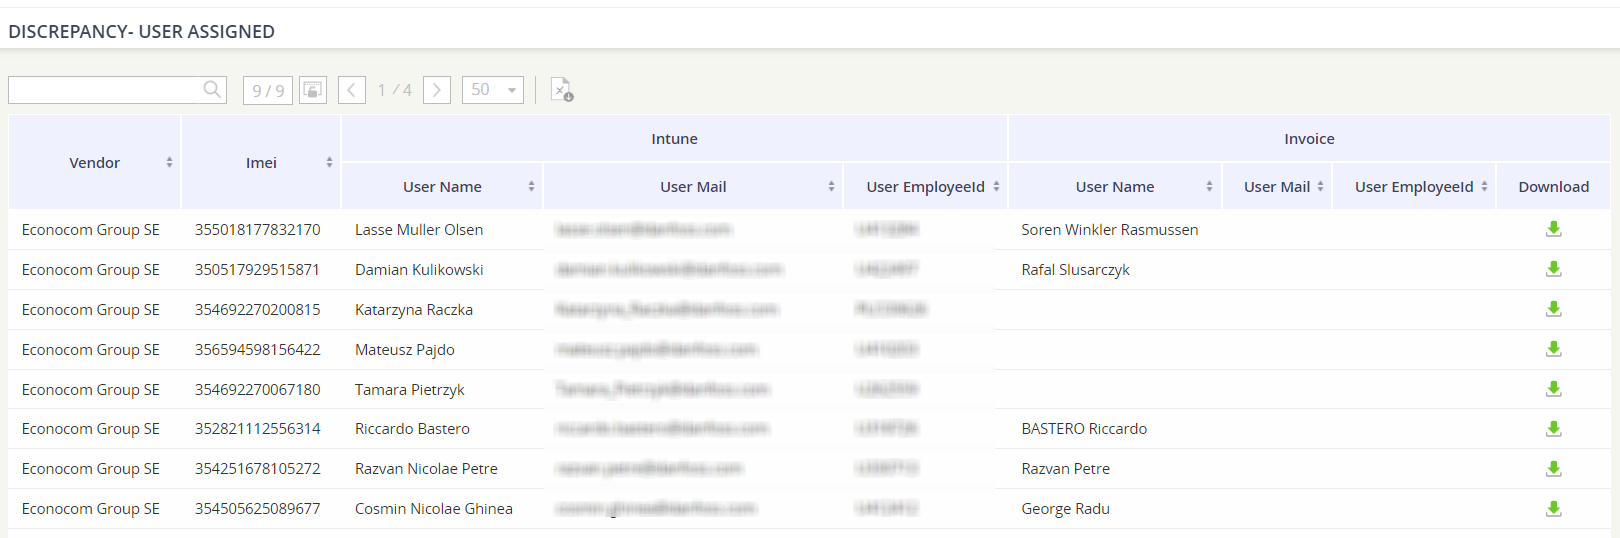The width and height of the screenshot is (1620, 538).
Task: Click the Invoice group header
Action: pyautogui.click(x=1309, y=139)
